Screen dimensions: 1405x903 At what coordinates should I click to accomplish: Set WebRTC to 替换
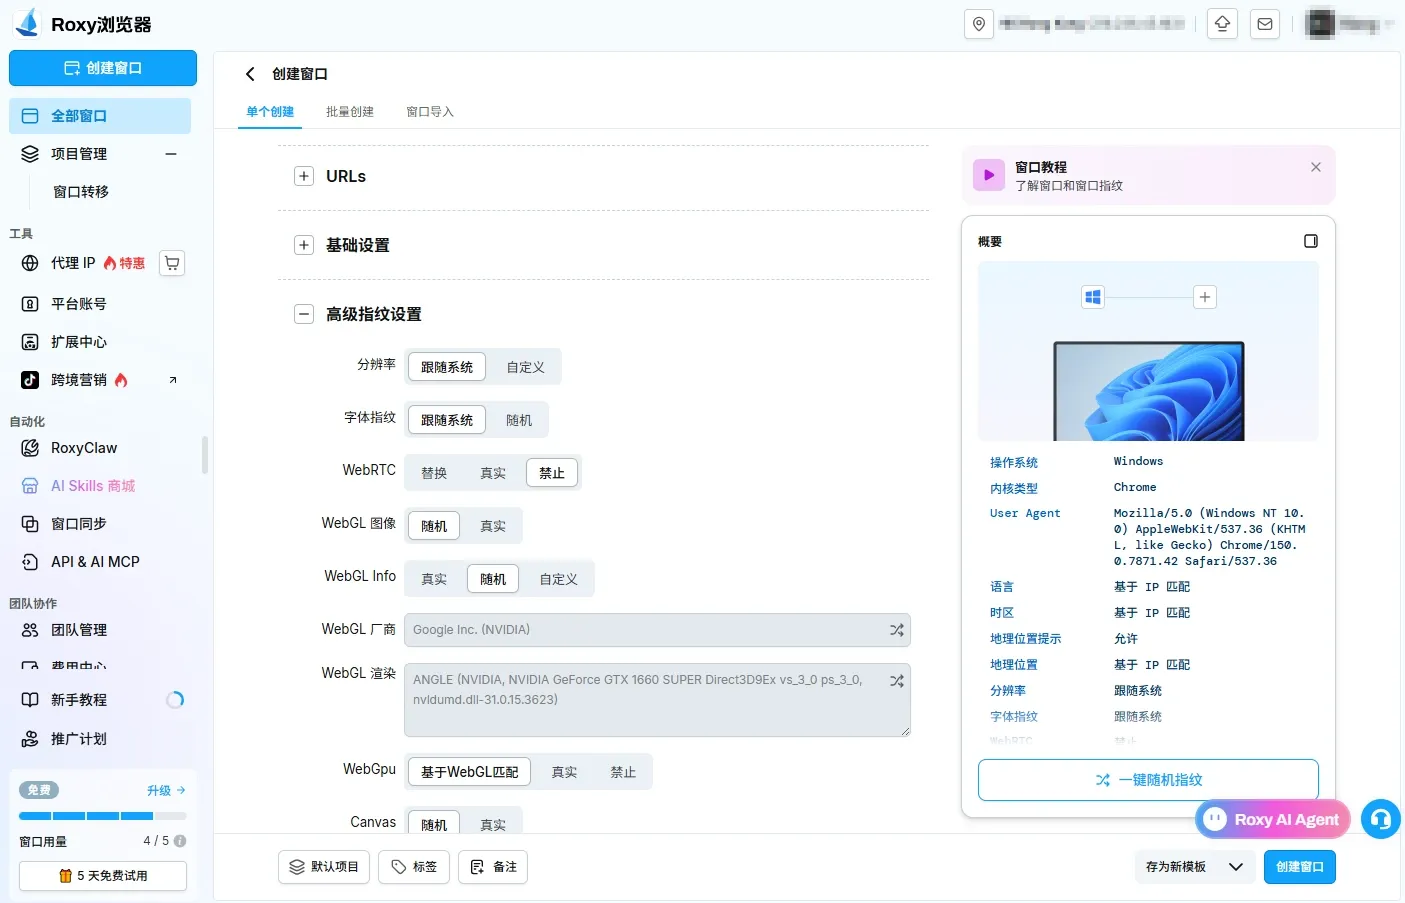(434, 473)
